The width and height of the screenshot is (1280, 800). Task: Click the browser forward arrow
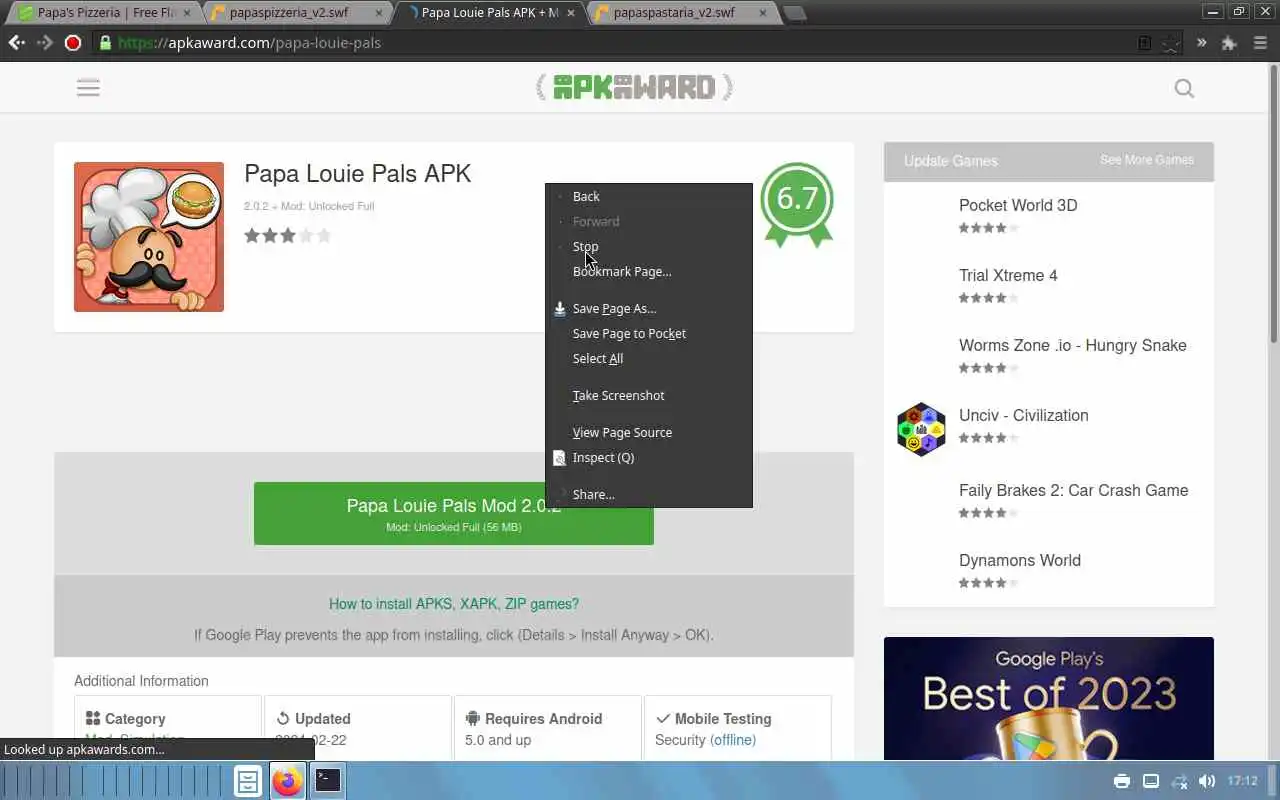tap(45, 43)
